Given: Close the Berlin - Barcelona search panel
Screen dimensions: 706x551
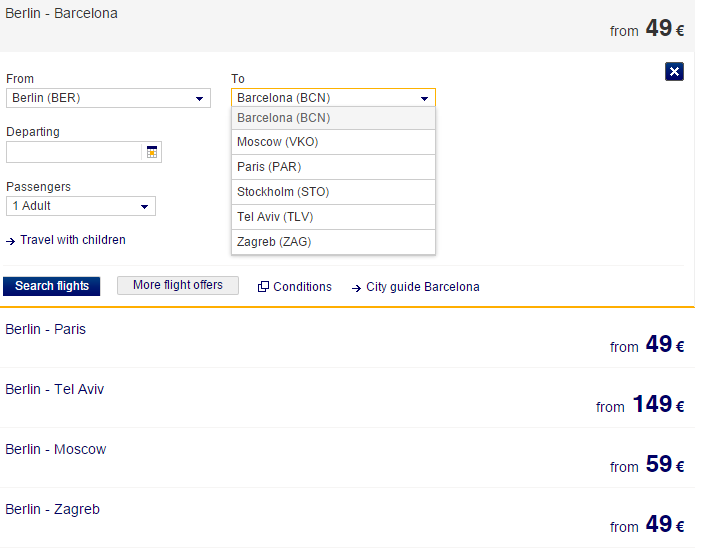Looking at the screenshot, I should click(x=674, y=71).
